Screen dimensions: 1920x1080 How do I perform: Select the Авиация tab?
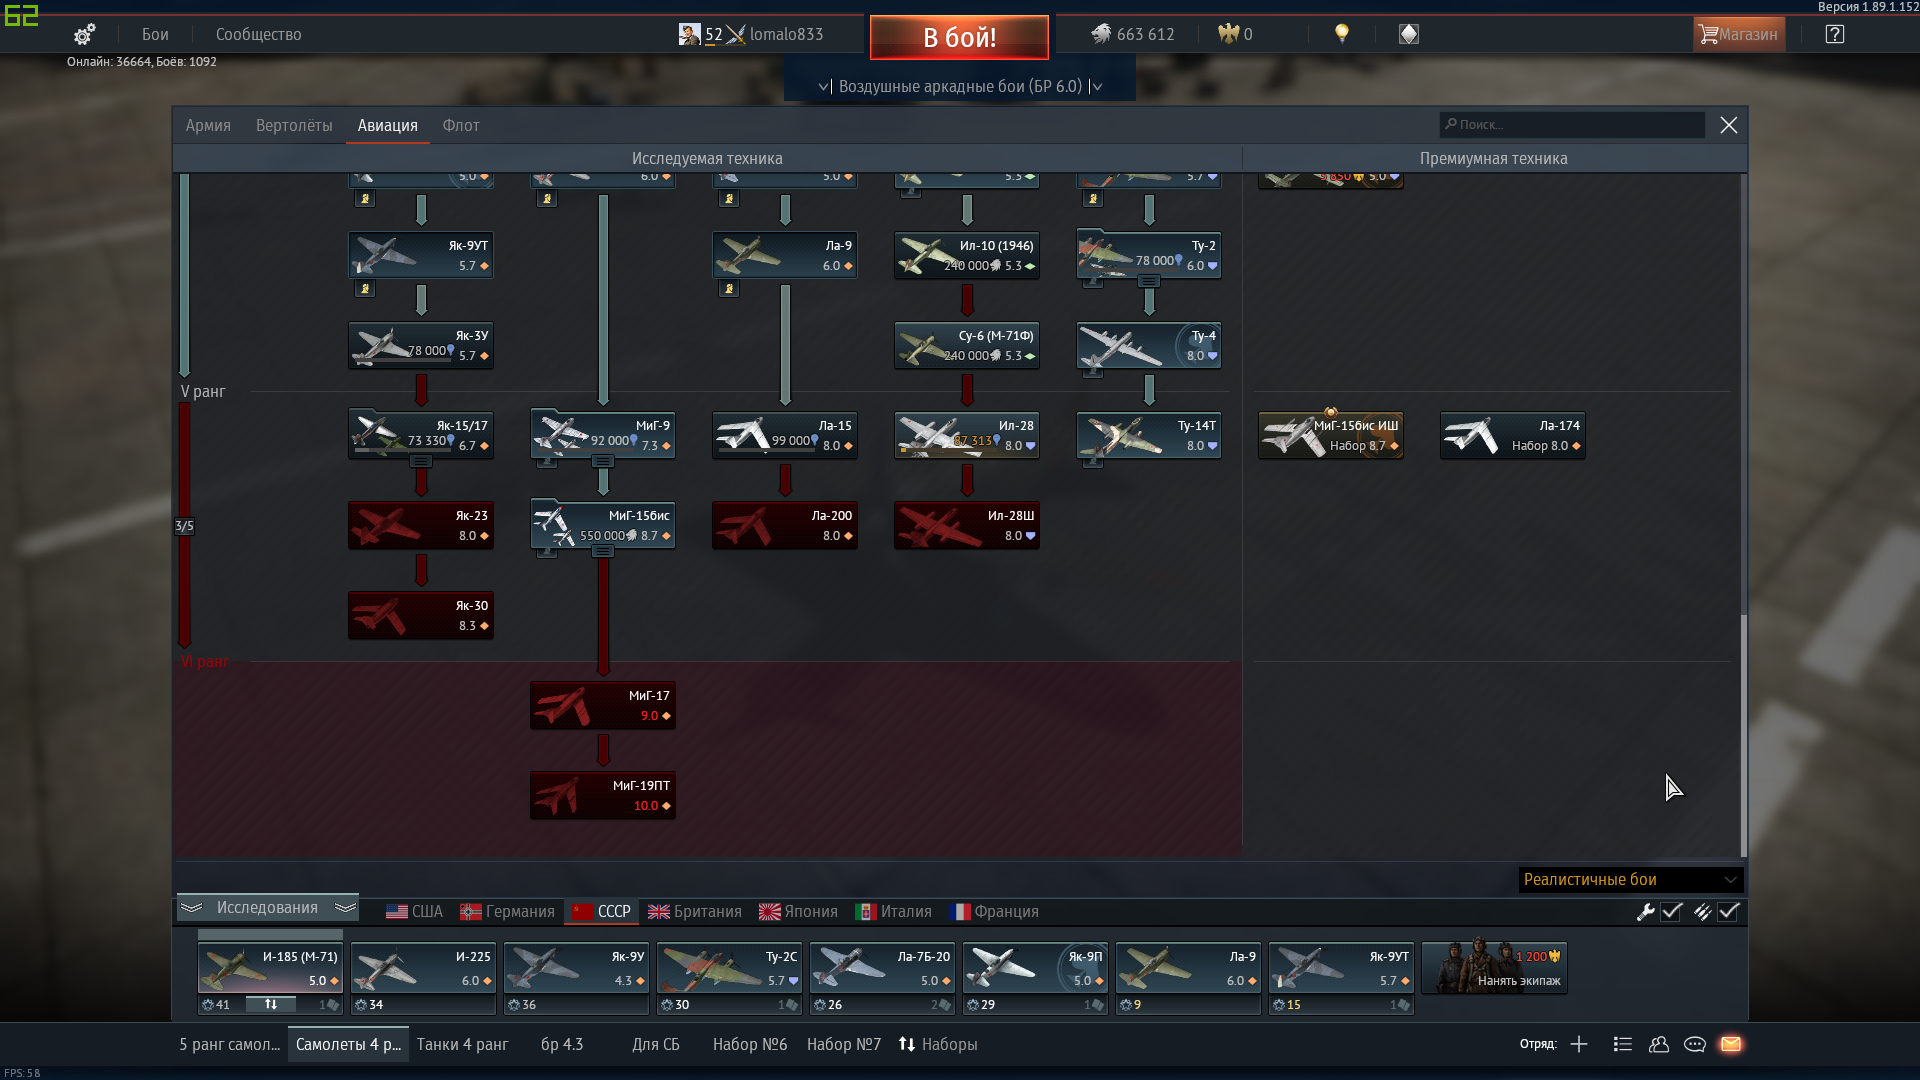pos(388,125)
